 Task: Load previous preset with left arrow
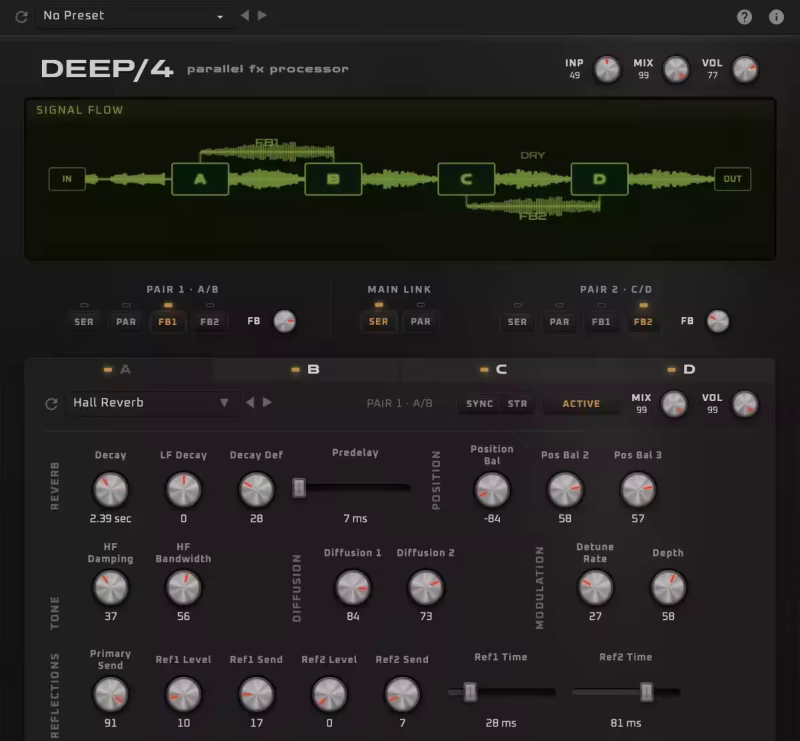tap(245, 15)
